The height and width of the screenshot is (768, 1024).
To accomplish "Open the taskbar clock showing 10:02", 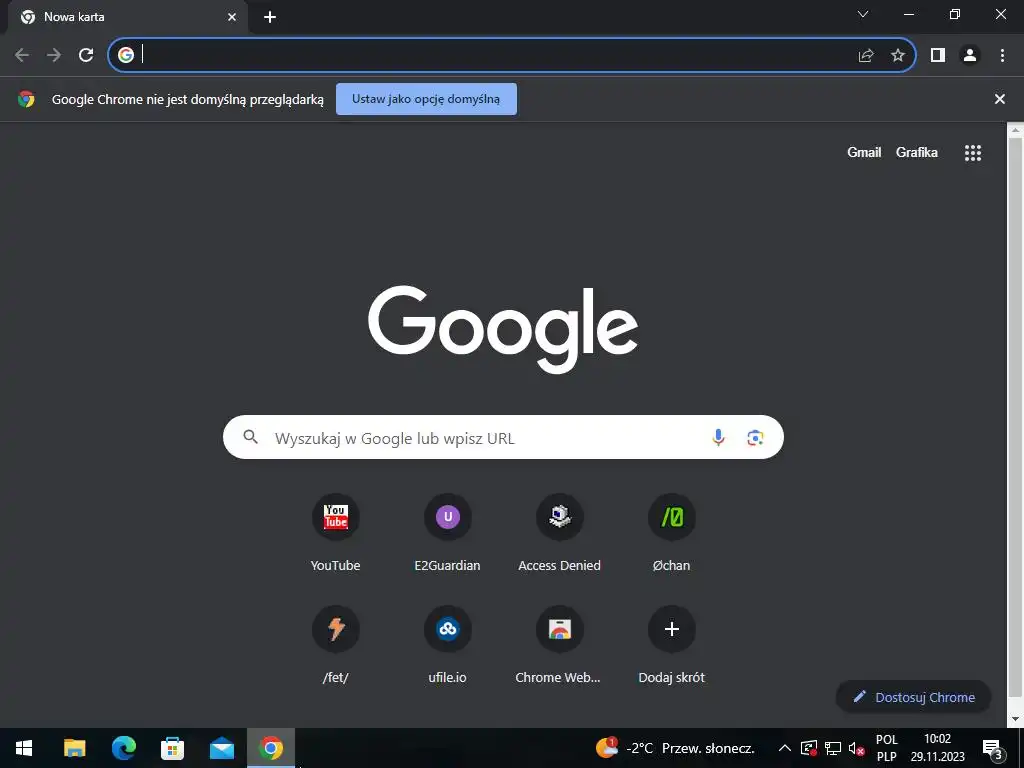I will pyautogui.click(x=937, y=748).
